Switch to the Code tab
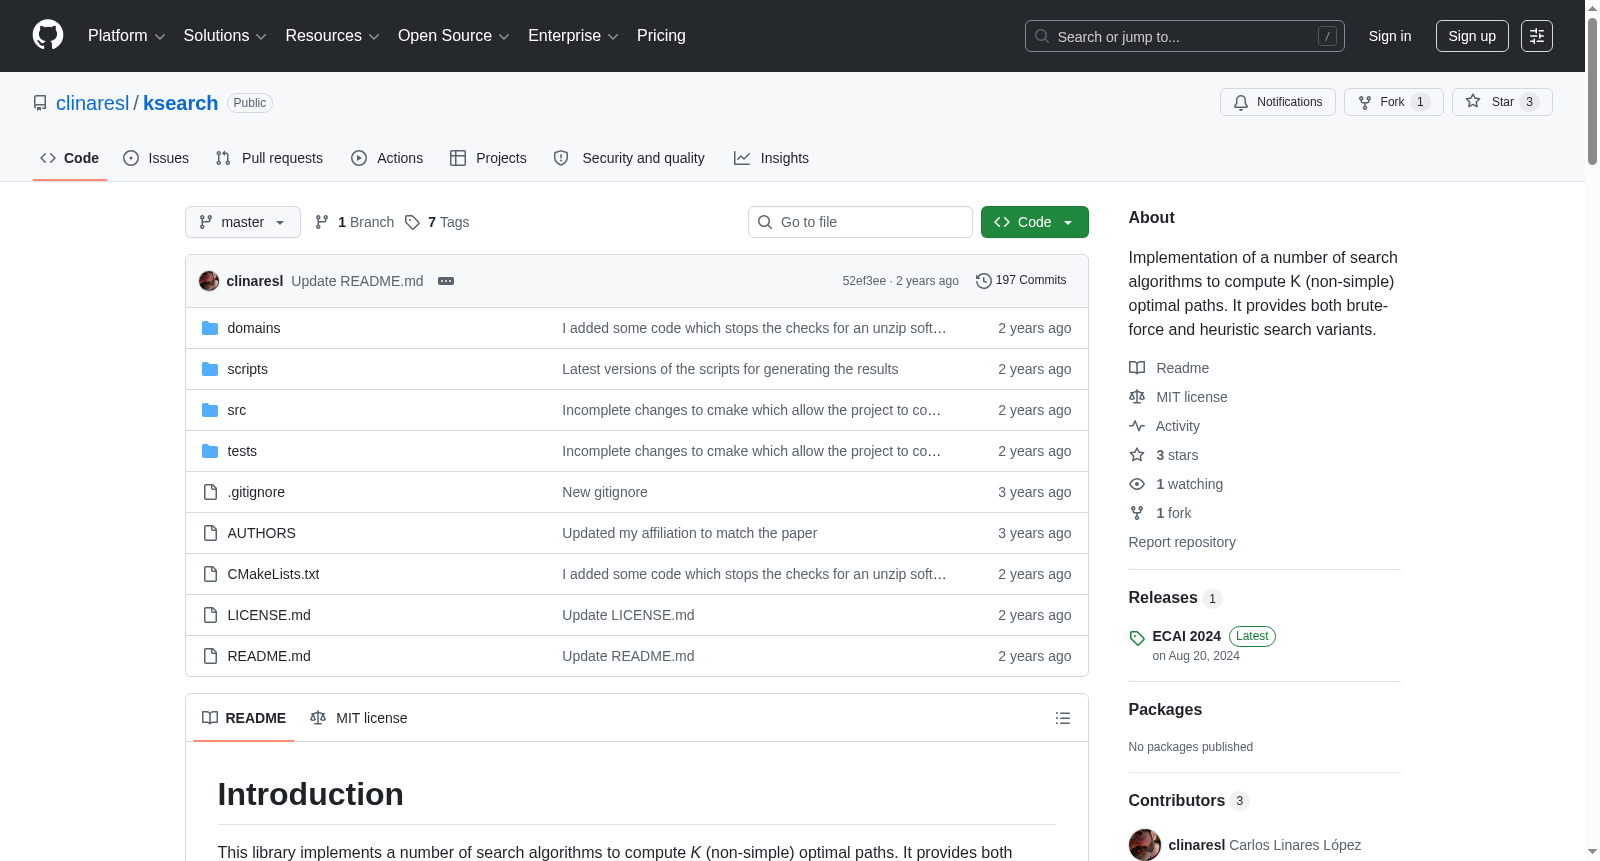Image resolution: width=1600 pixels, height=861 pixels. pos(70,158)
